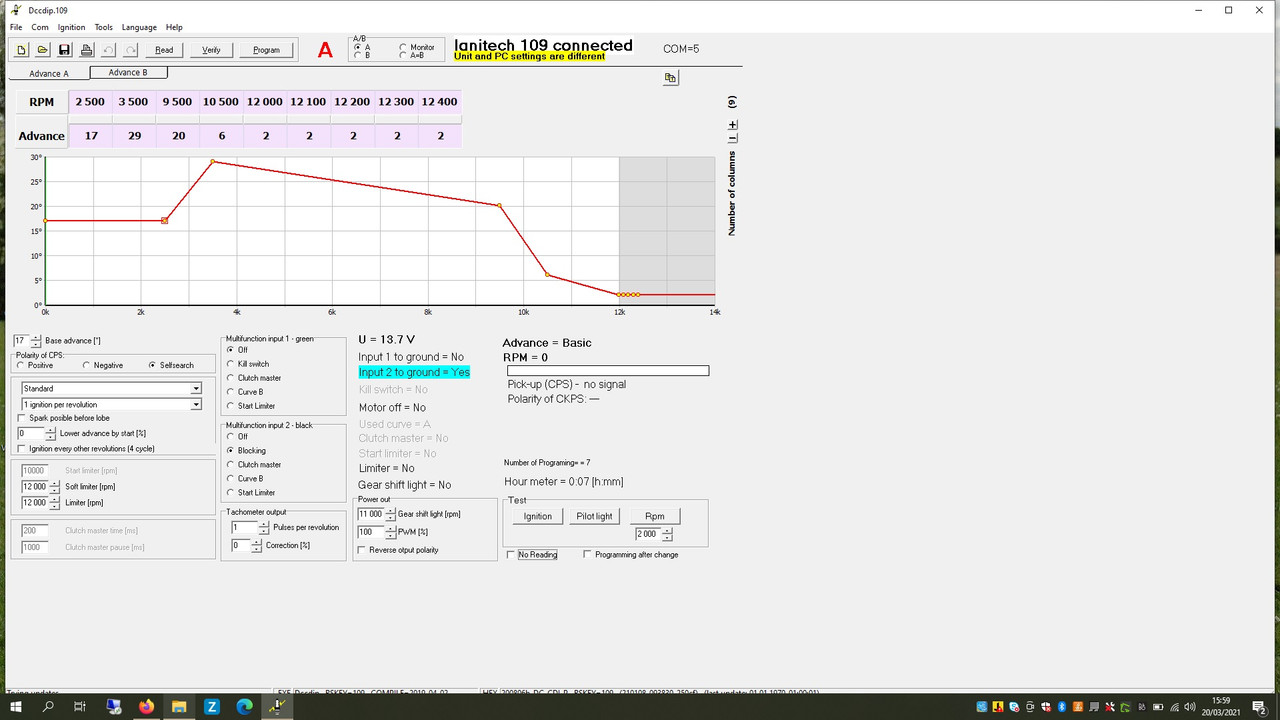
Task: Adjust the Pulses per revolution spinner
Action: 263,527
